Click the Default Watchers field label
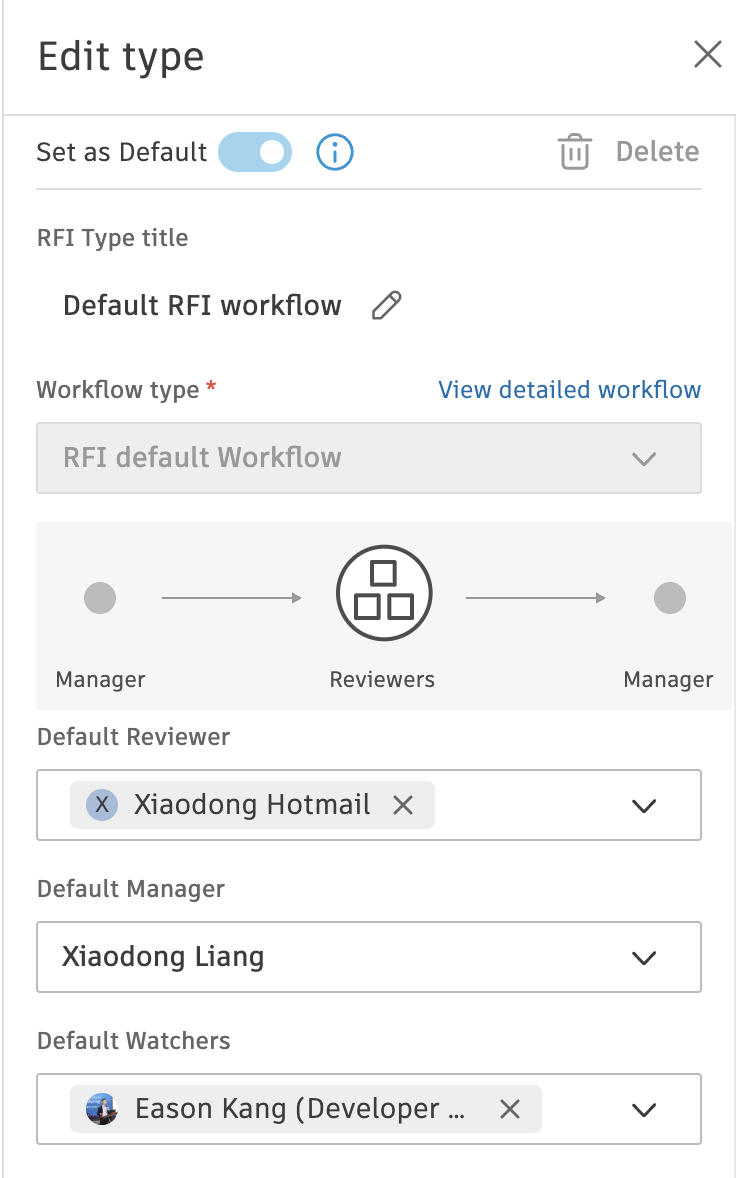 [x=133, y=1041]
